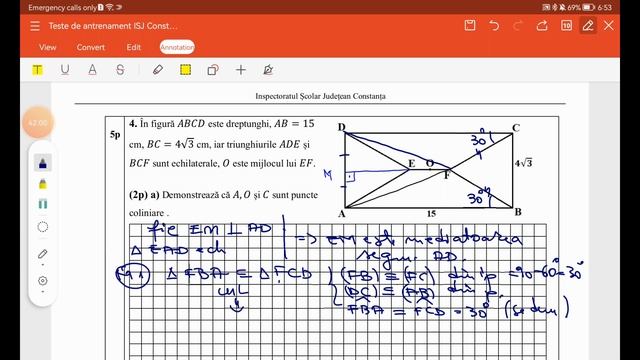
Task: Open side palette settings gear
Action: 43,281
